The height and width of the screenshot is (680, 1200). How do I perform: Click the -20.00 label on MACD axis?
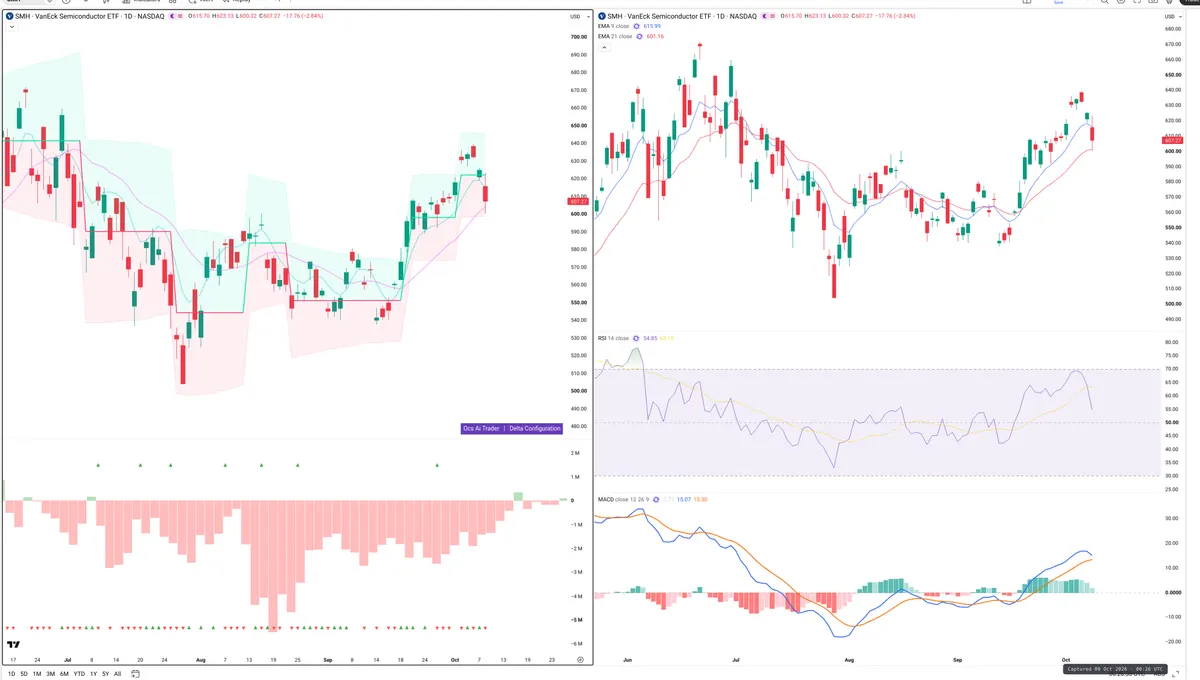1172,641
